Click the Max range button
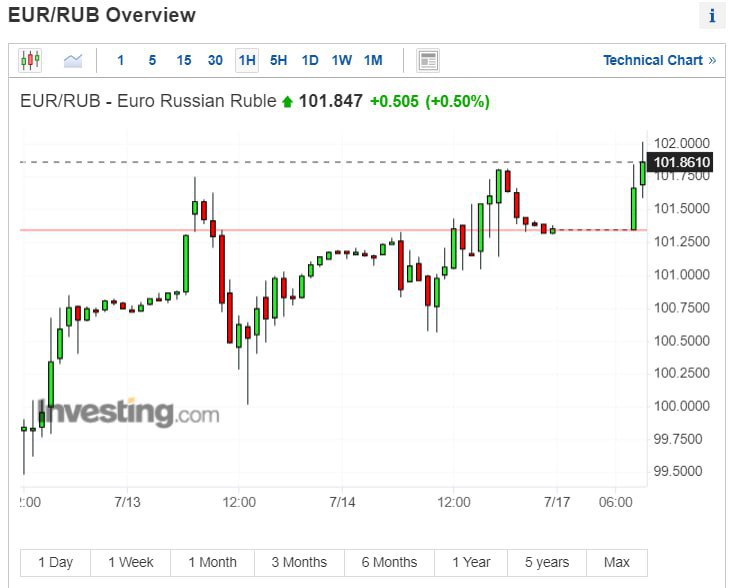Viewport: 732px width, 588px height. click(617, 562)
